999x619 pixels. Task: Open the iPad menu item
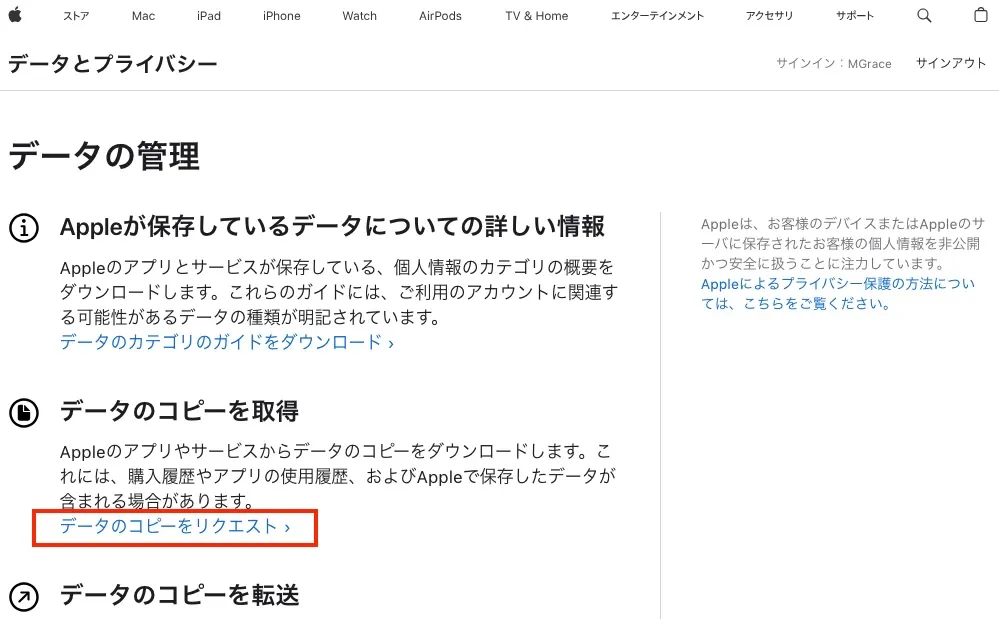[x=208, y=16]
